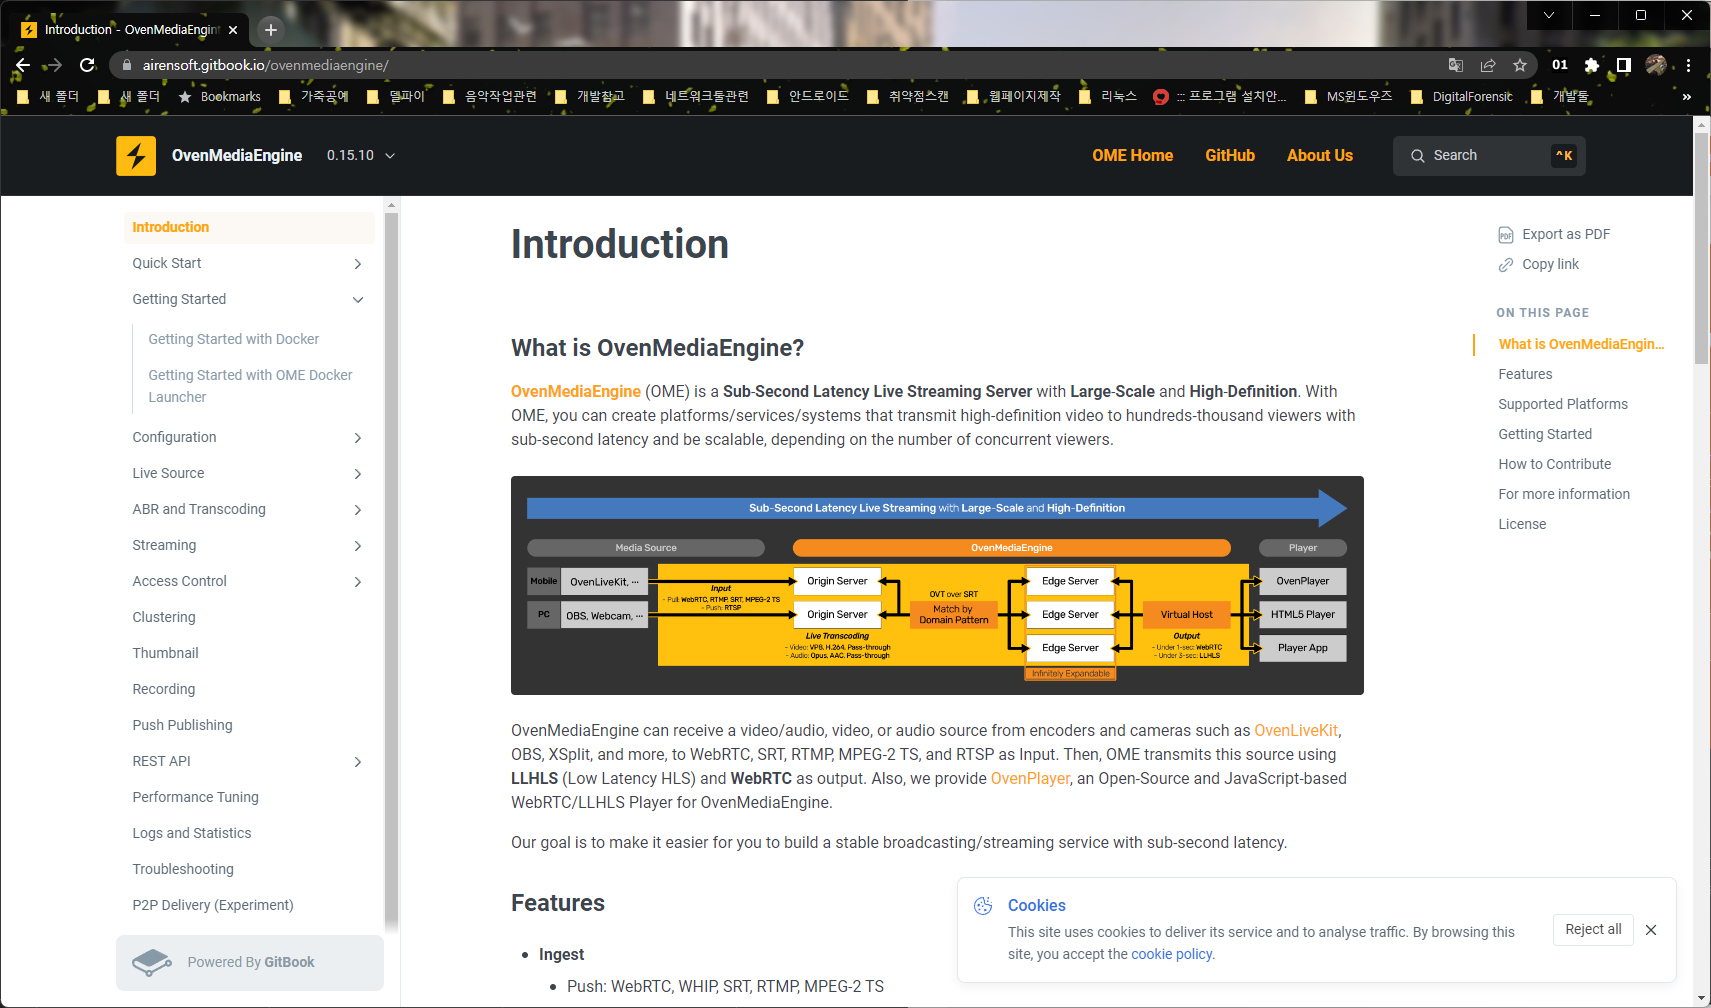
Task: Click the Copy link chain icon
Action: click(x=1506, y=265)
